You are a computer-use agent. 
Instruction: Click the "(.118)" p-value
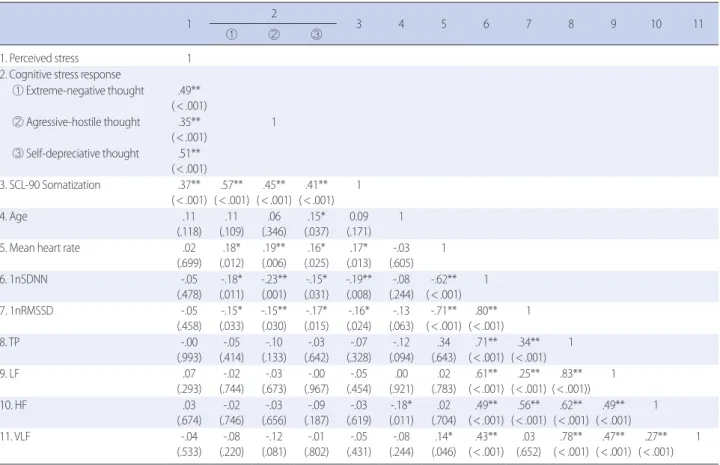coord(189,232)
